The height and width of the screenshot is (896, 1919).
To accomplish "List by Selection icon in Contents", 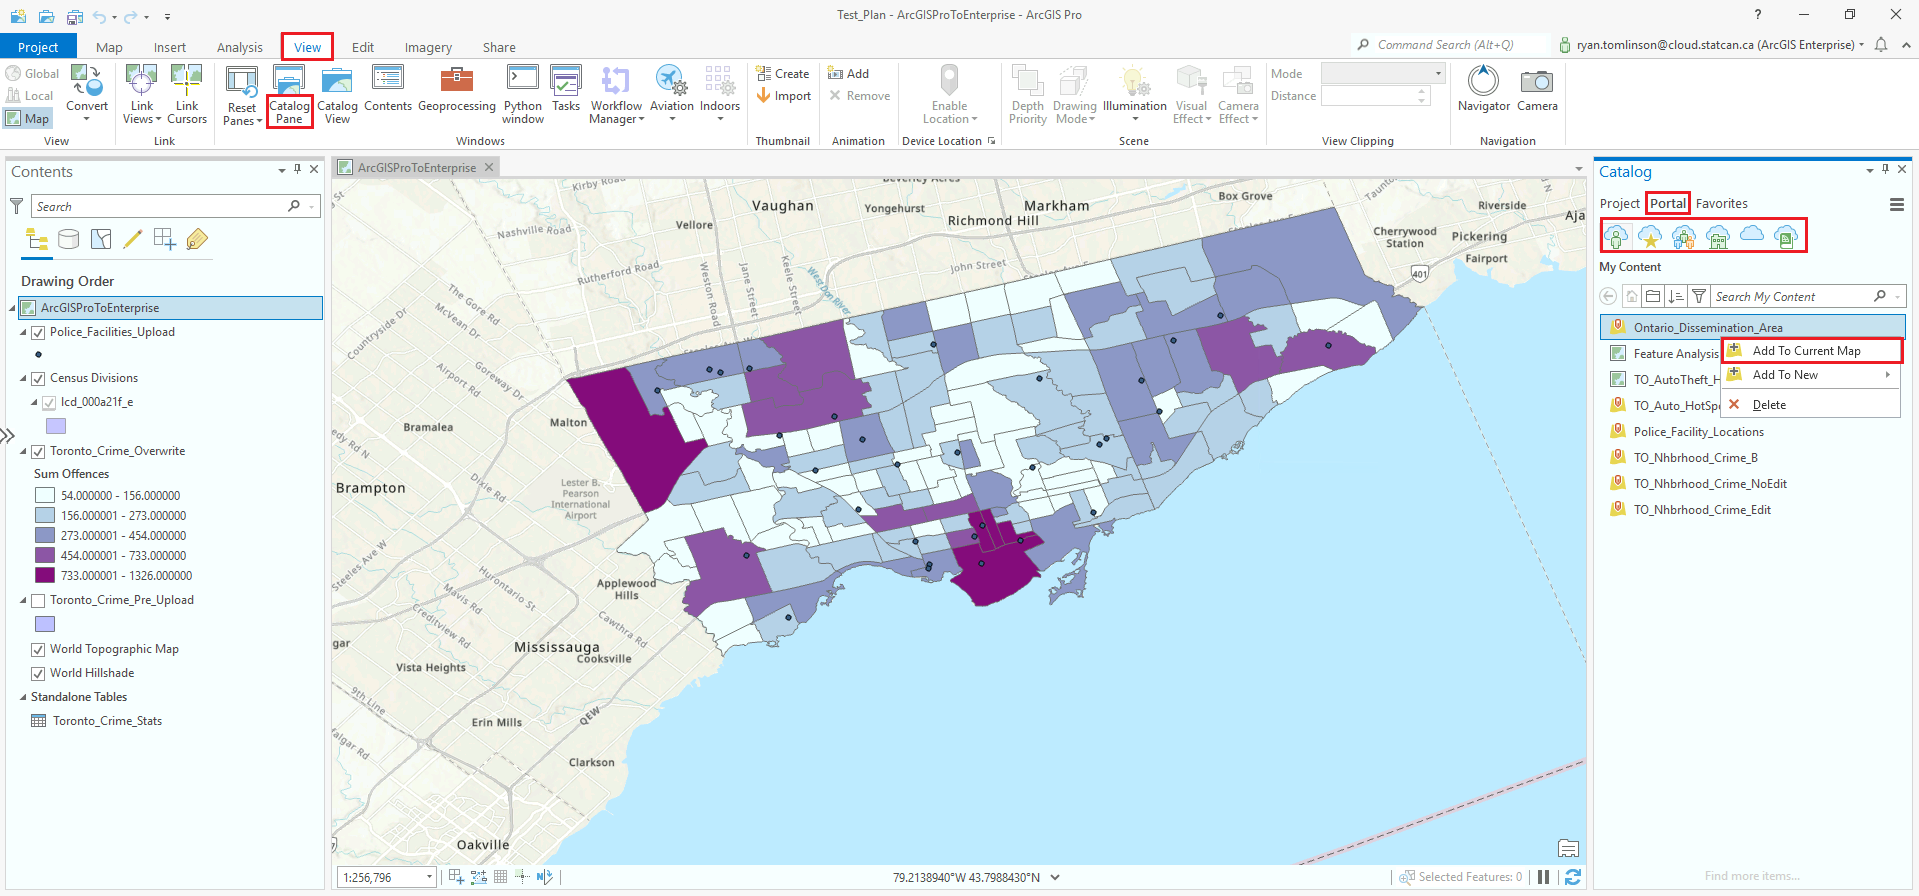I will tap(101, 239).
